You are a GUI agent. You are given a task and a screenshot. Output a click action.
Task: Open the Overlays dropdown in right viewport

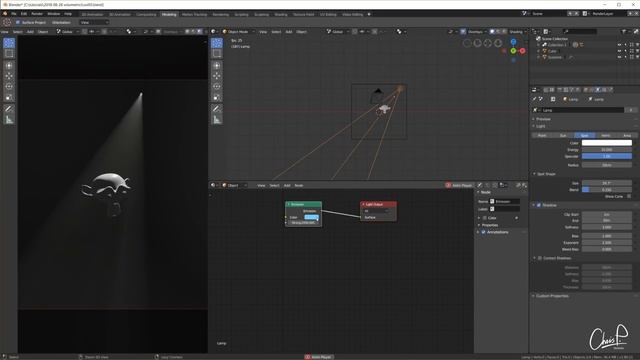click(476, 32)
